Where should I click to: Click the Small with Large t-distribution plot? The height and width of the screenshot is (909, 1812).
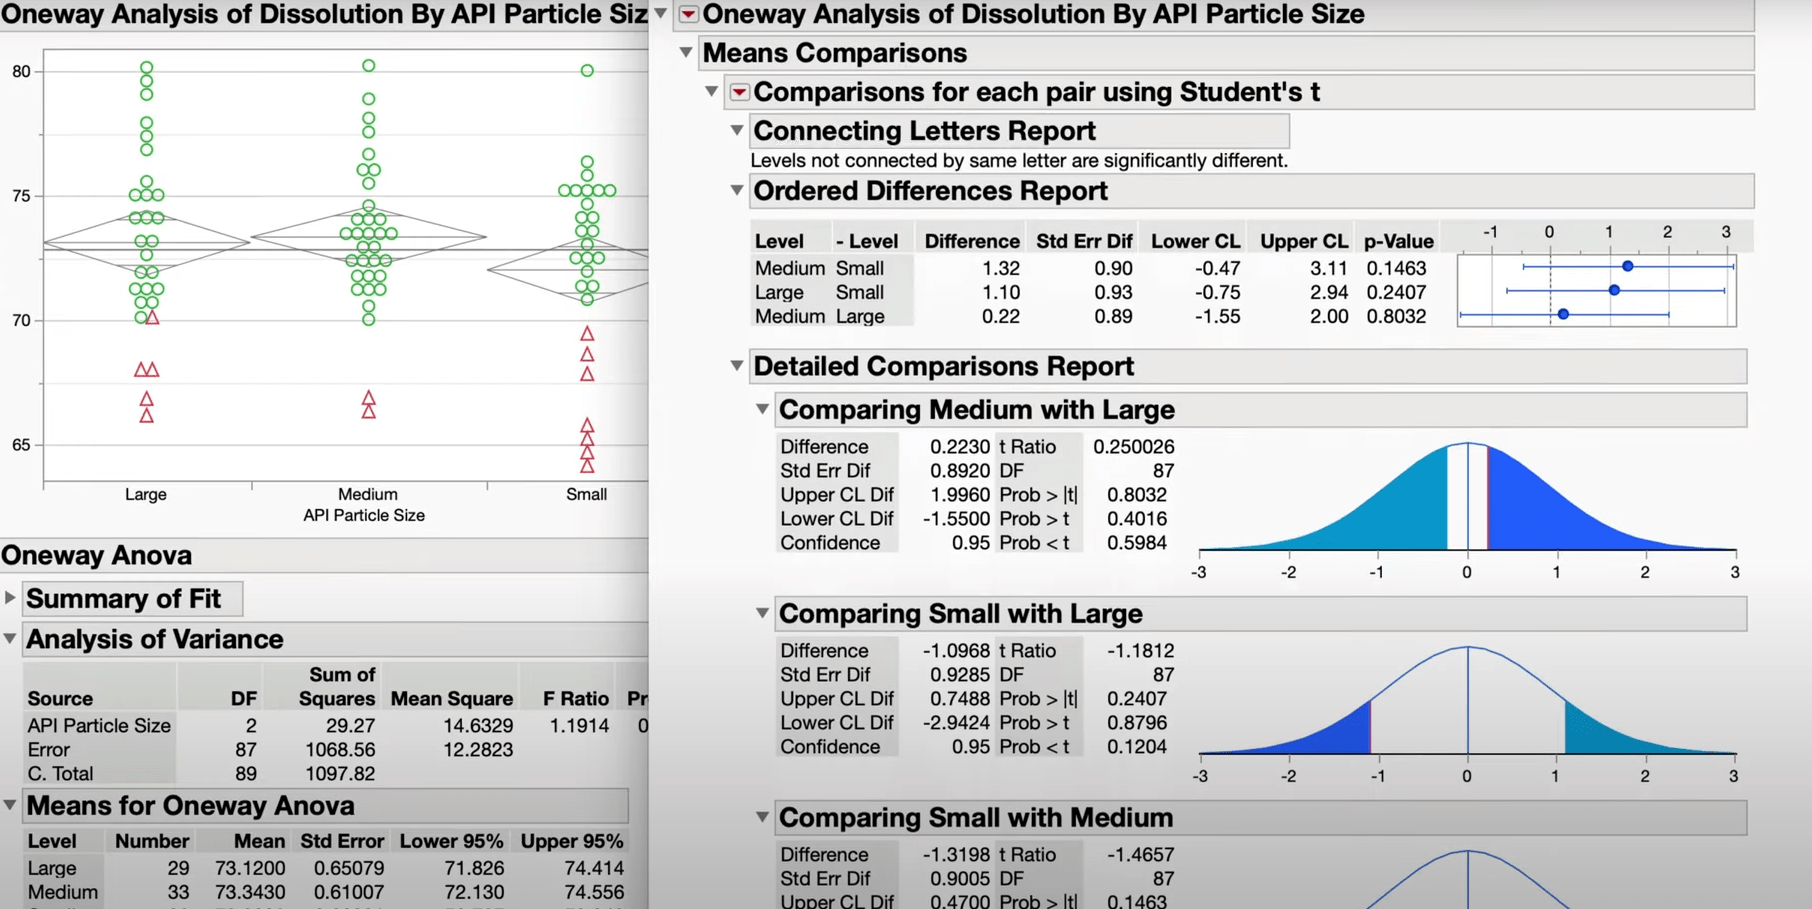[x=1467, y=702]
